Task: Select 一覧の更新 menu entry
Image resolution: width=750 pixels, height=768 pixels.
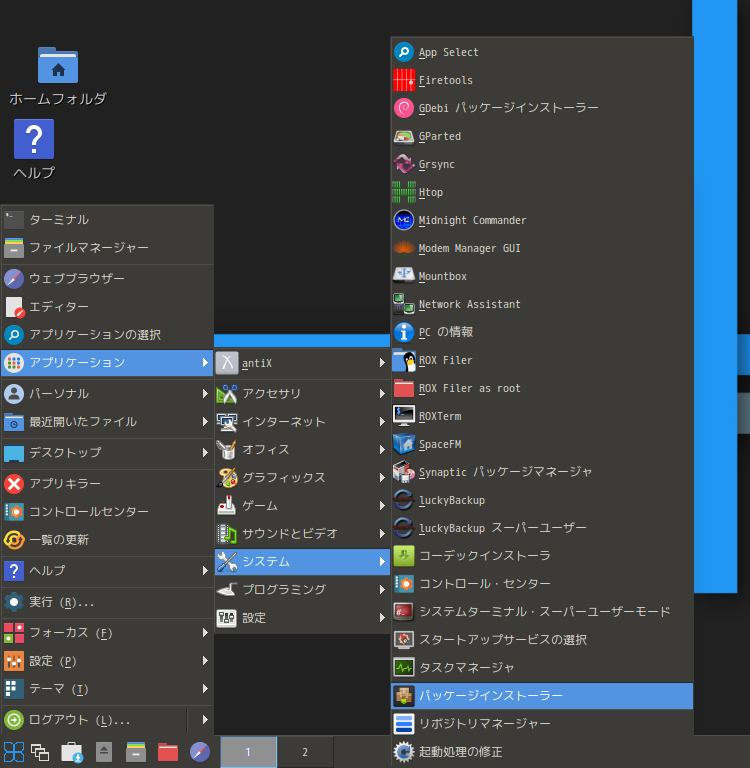Action: (107, 540)
